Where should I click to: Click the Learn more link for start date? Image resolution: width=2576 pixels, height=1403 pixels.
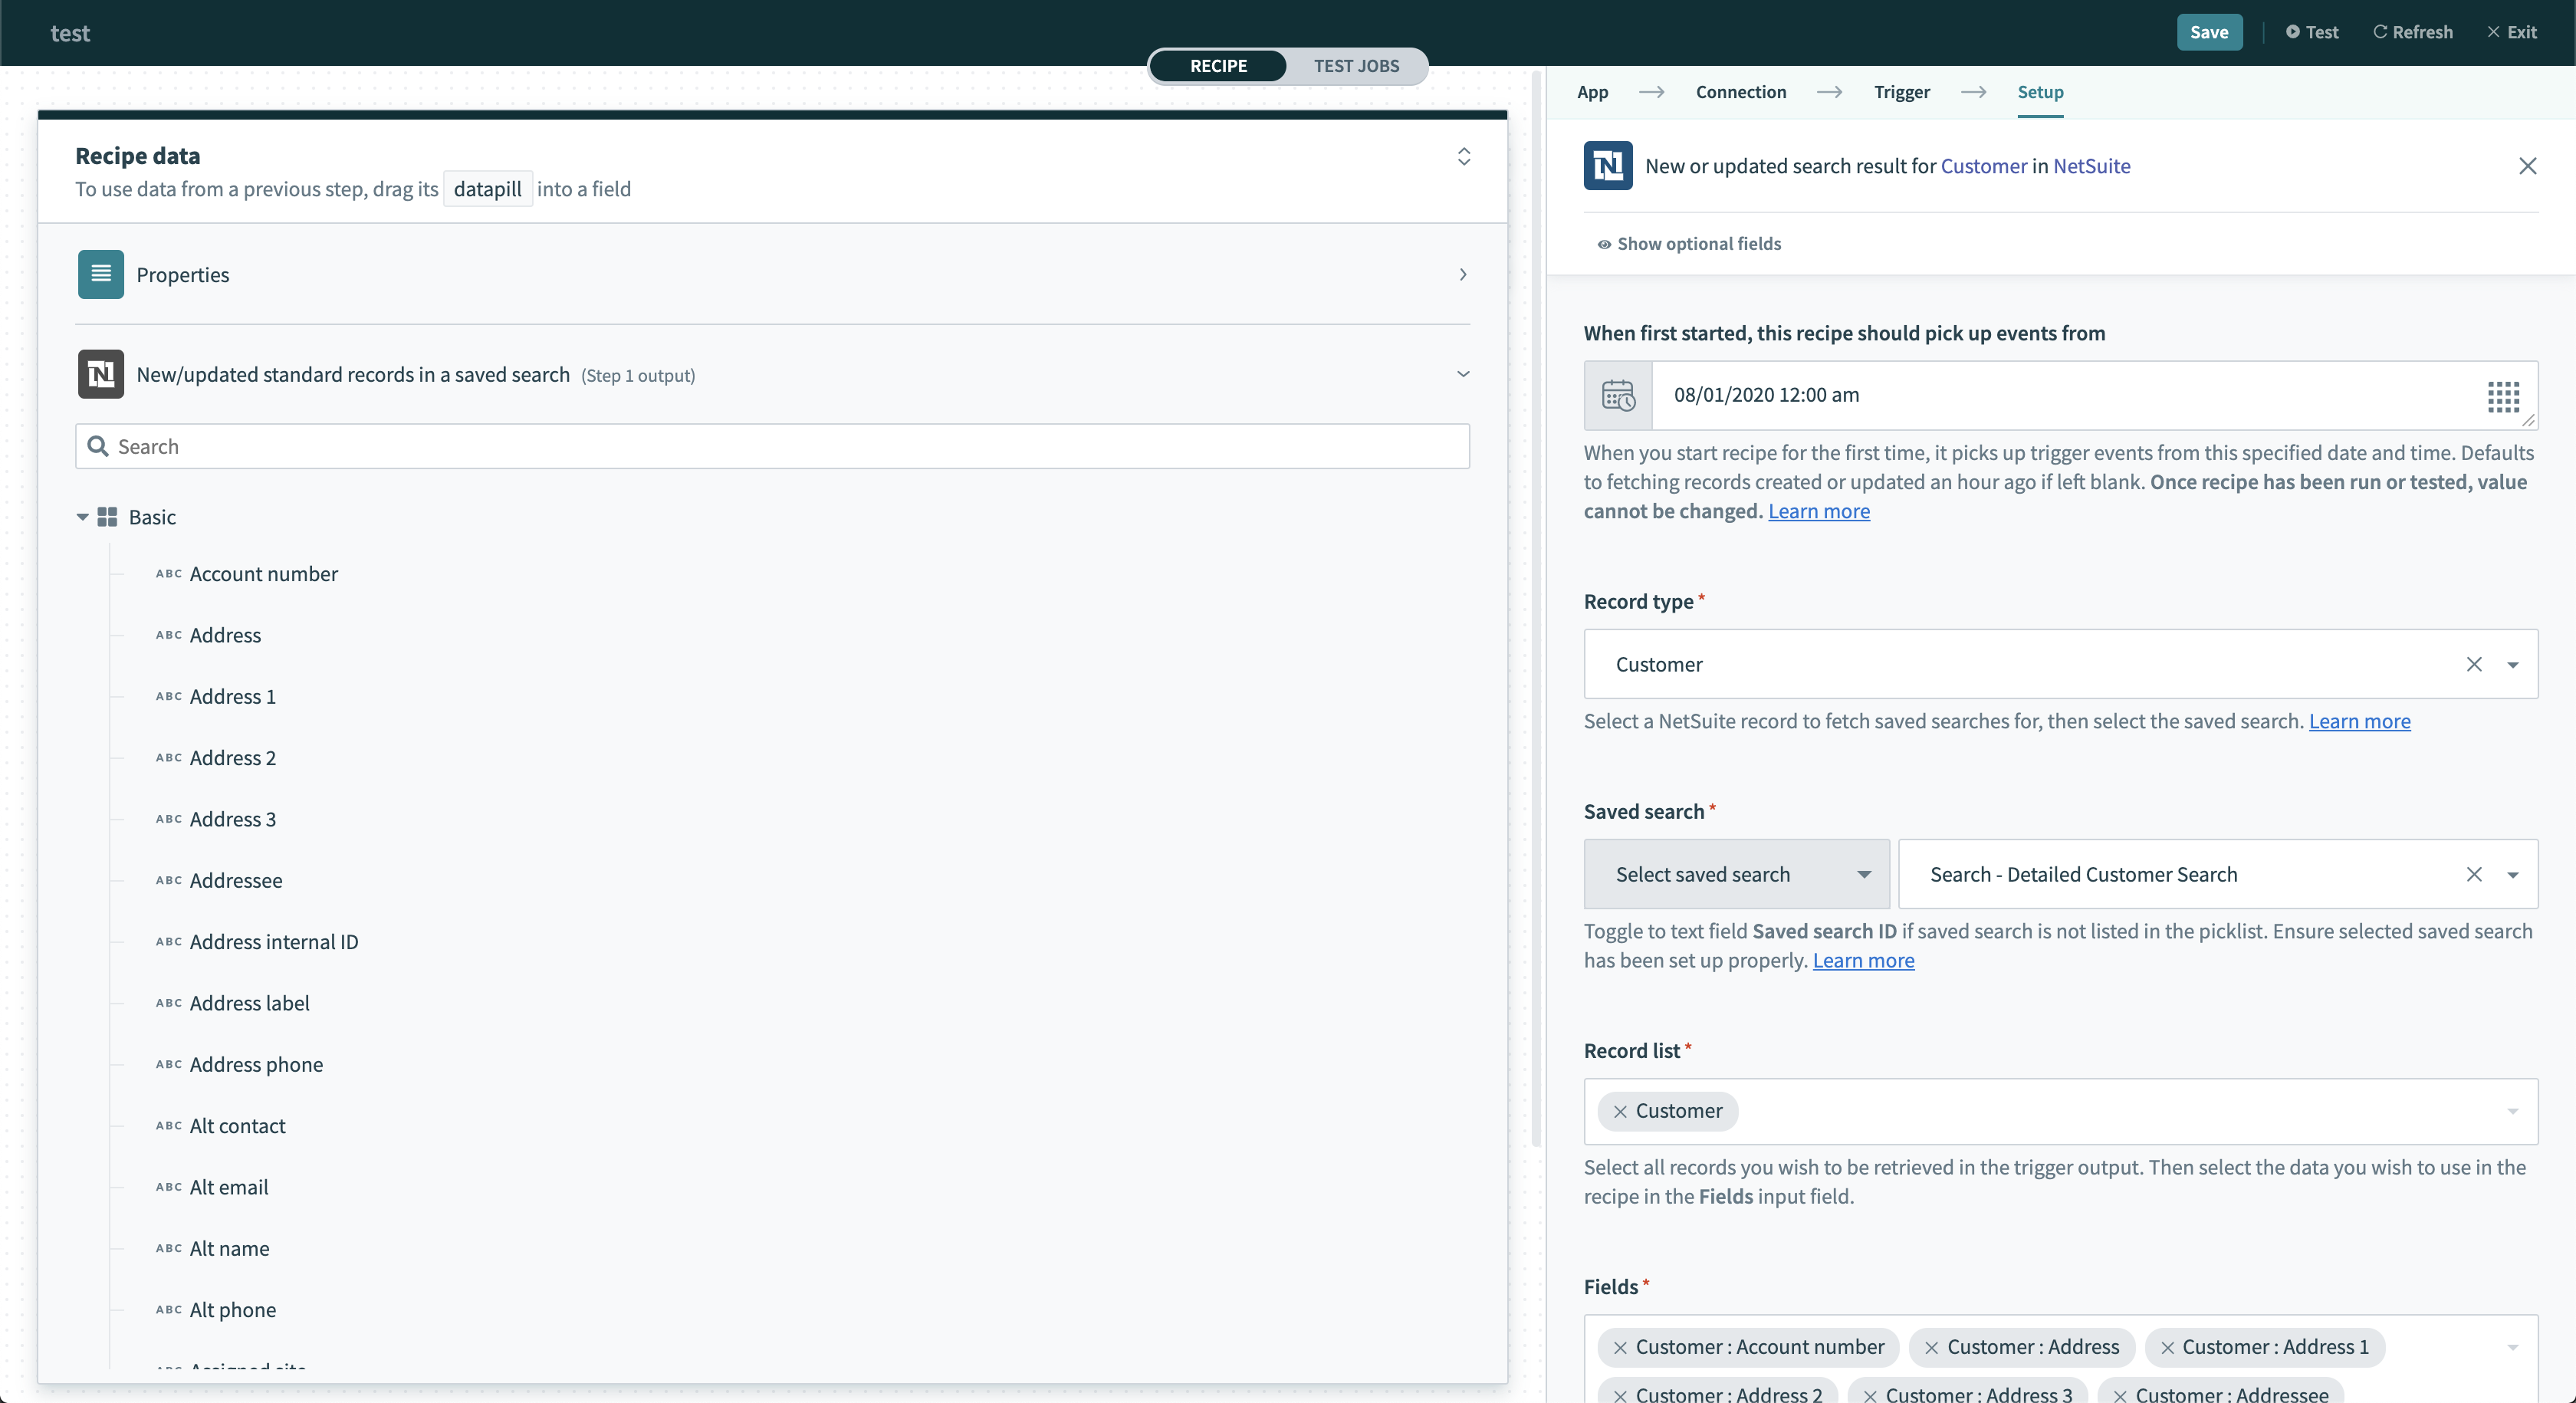click(1819, 510)
